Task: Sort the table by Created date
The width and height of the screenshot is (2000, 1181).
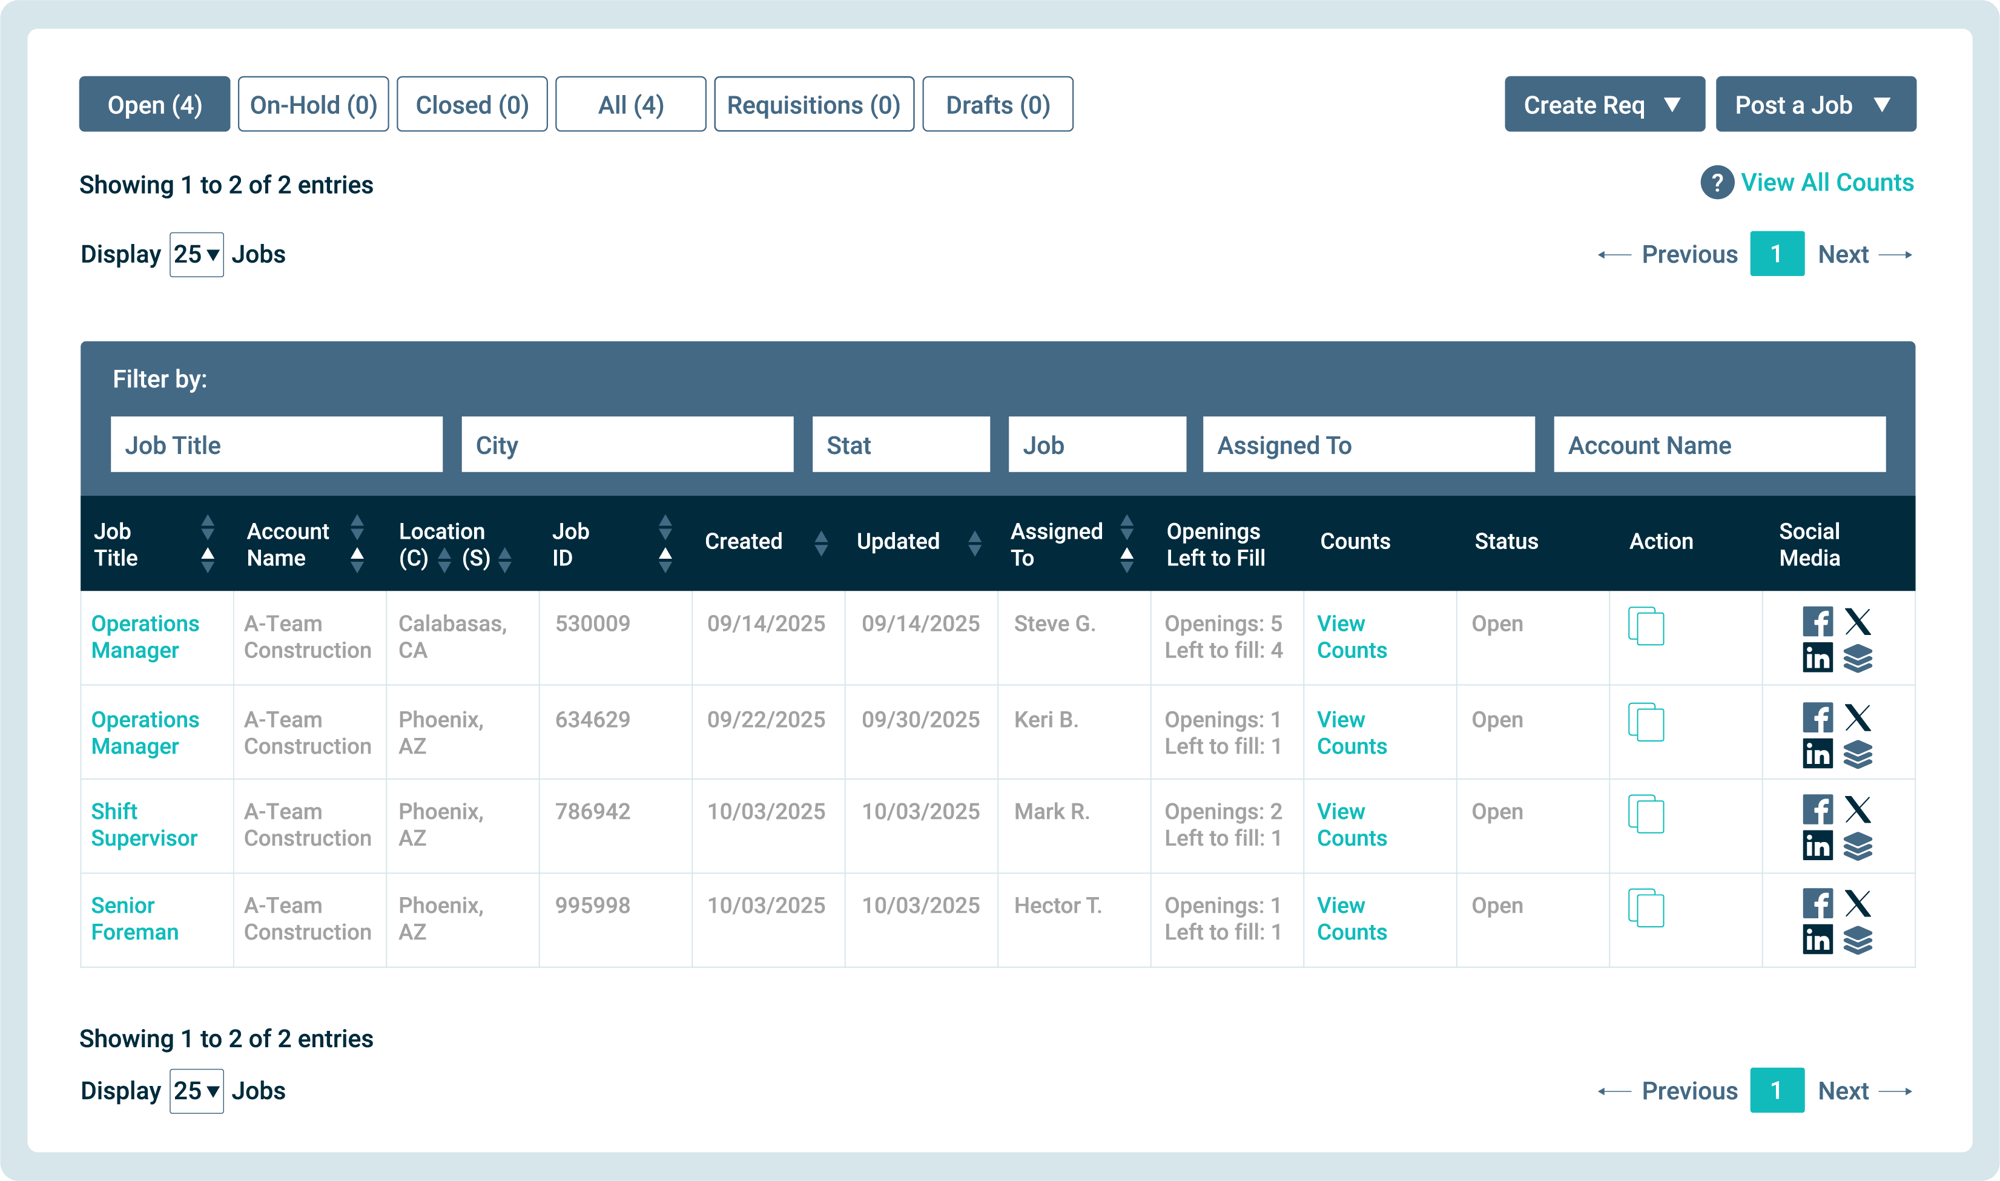Action: 821,543
